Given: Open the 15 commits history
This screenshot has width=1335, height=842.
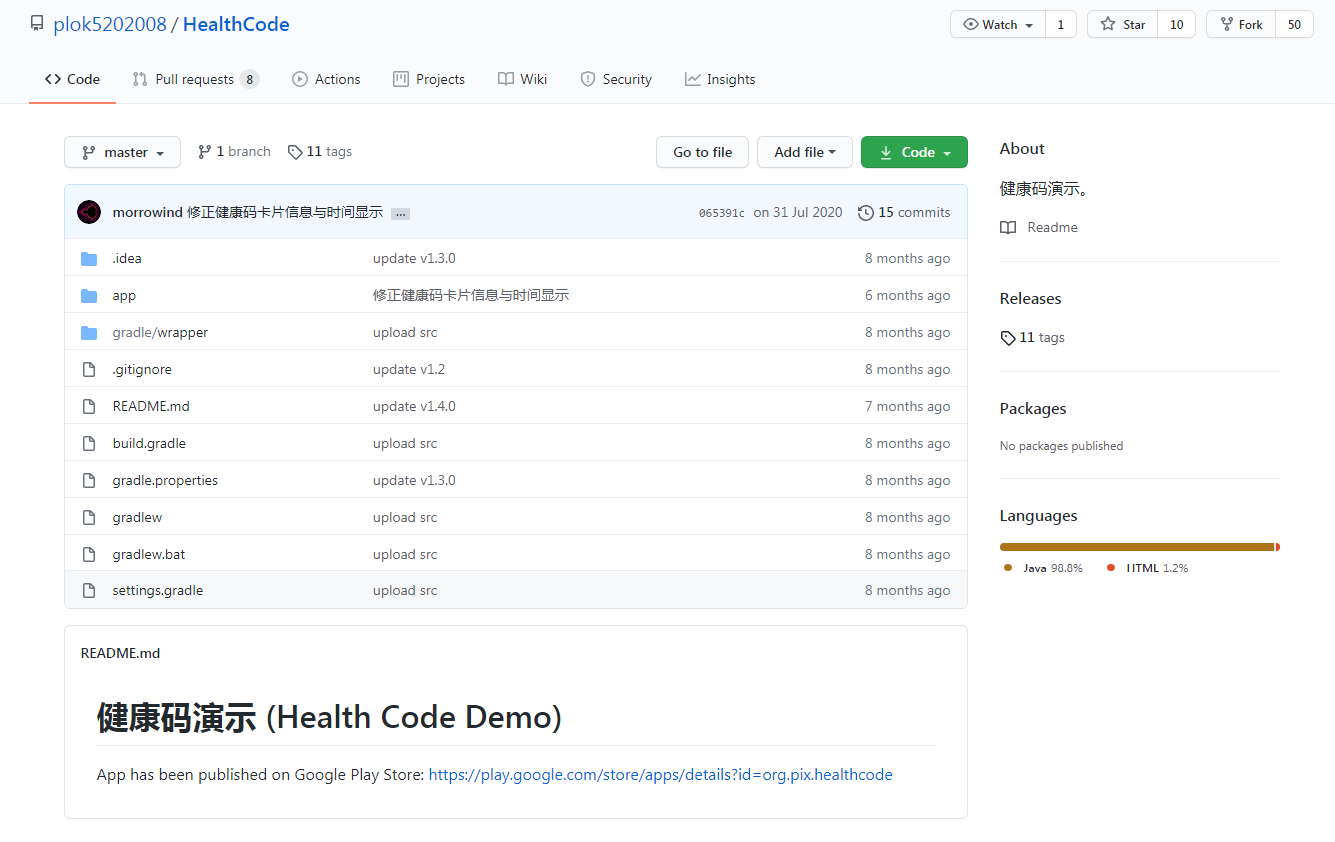Looking at the screenshot, I should point(905,213).
